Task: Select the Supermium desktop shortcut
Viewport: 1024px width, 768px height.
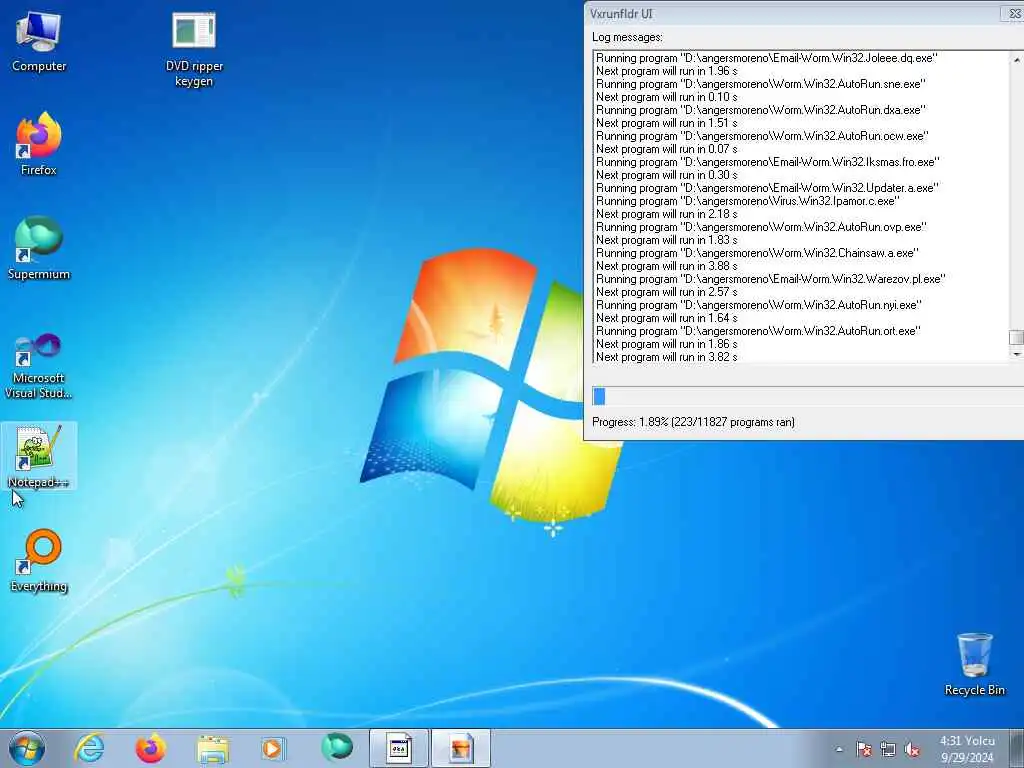Action: click(x=39, y=248)
